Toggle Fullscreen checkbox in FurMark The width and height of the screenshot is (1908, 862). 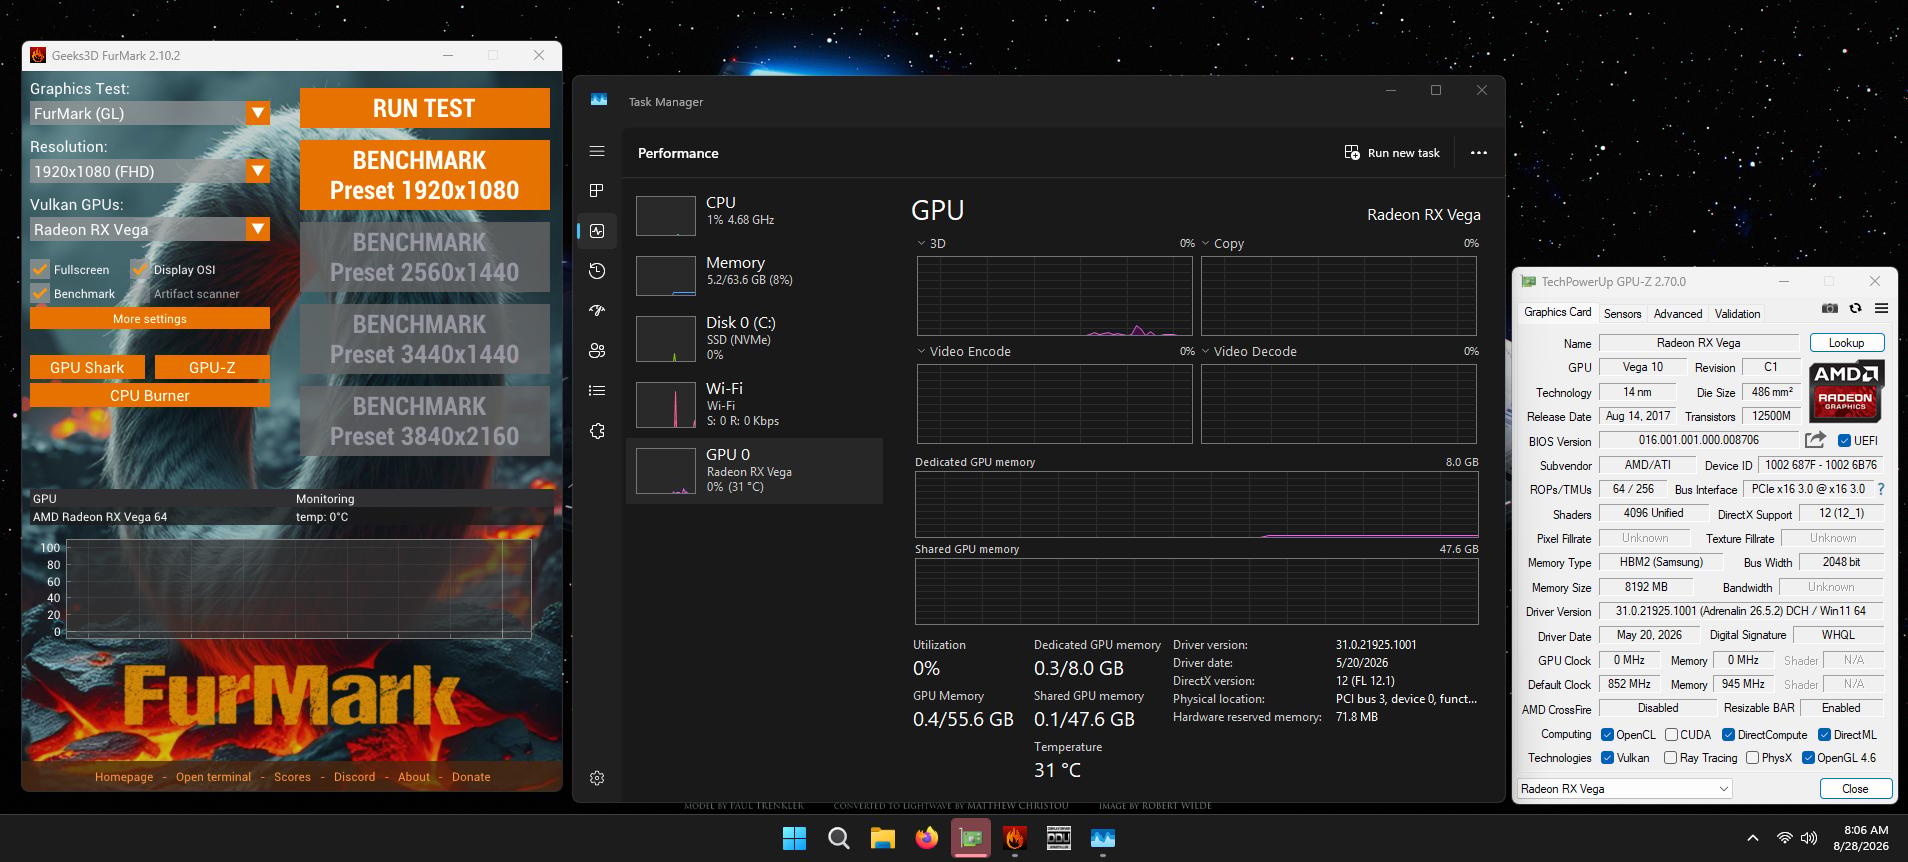[x=40, y=269]
